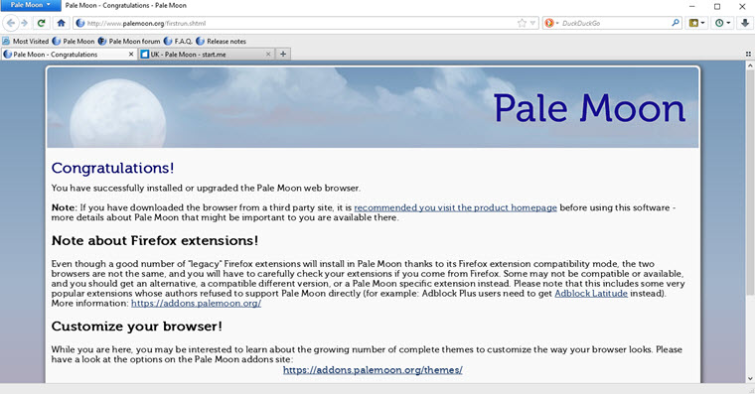Close the UK - Pale Moon - start.me tab
The width and height of the screenshot is (755, 394).
(x=268, y=54)
